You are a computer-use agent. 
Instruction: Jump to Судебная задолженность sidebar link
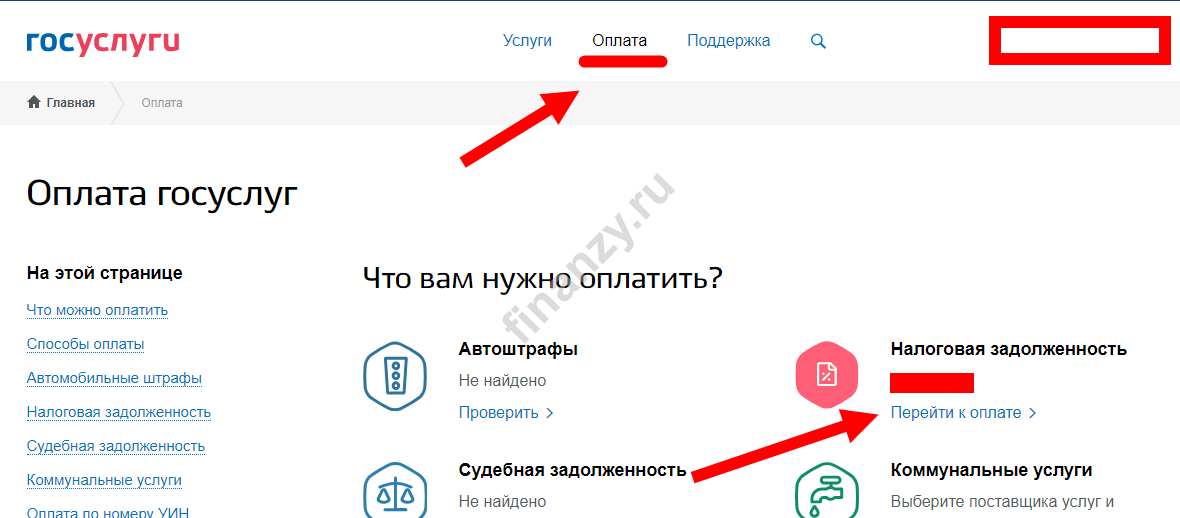(115, 446)
